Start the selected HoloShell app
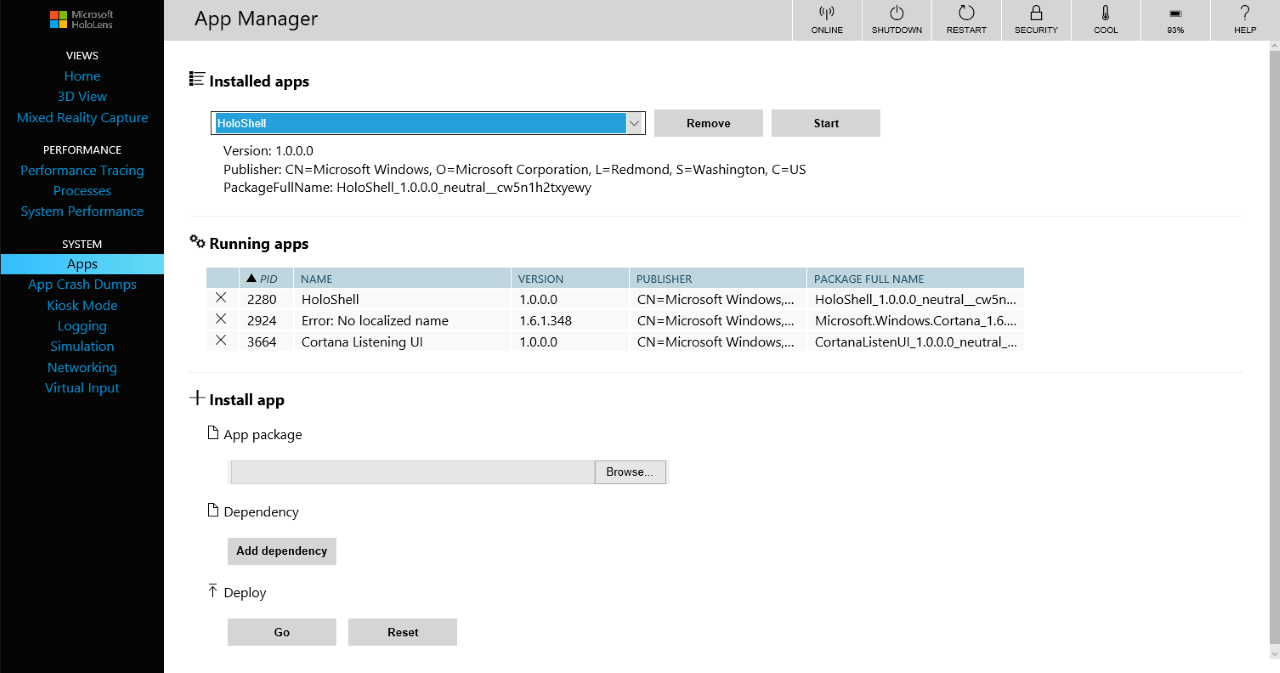This screenshot has width=1280, height=673. point(826,123)
